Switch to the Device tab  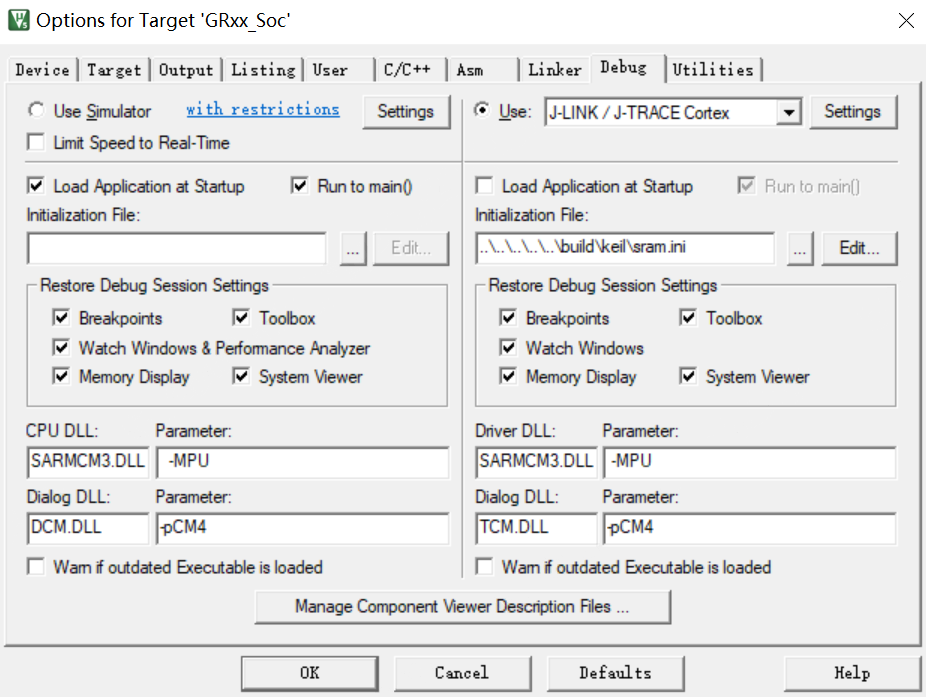pos(42,70)
